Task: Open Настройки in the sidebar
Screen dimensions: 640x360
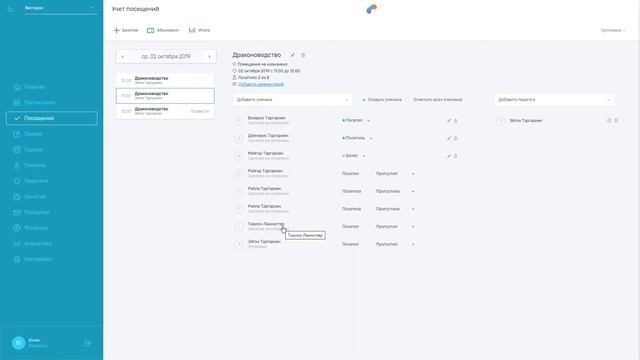Action: coord(33,259)
